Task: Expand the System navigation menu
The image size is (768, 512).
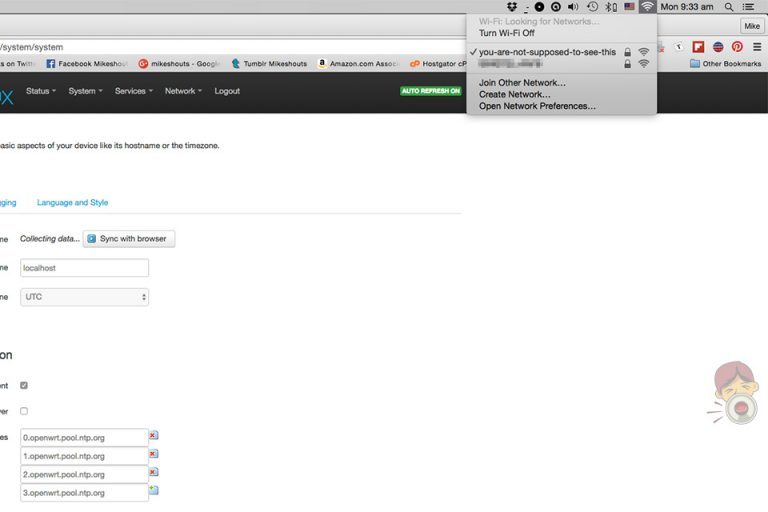Action: point(84,91)
